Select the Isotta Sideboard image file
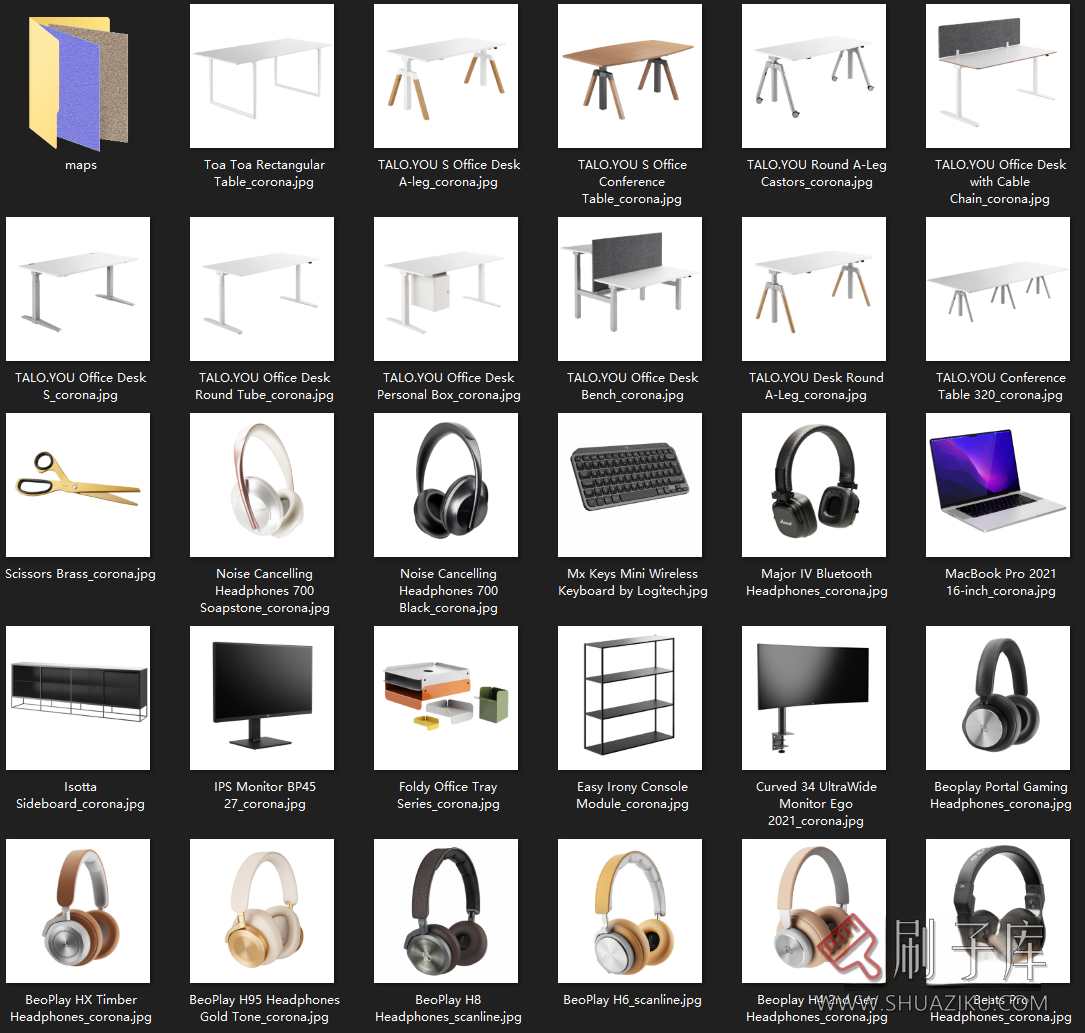Image resolution: width=1085 pixels, height=1033 pixels. coord(78,698)
